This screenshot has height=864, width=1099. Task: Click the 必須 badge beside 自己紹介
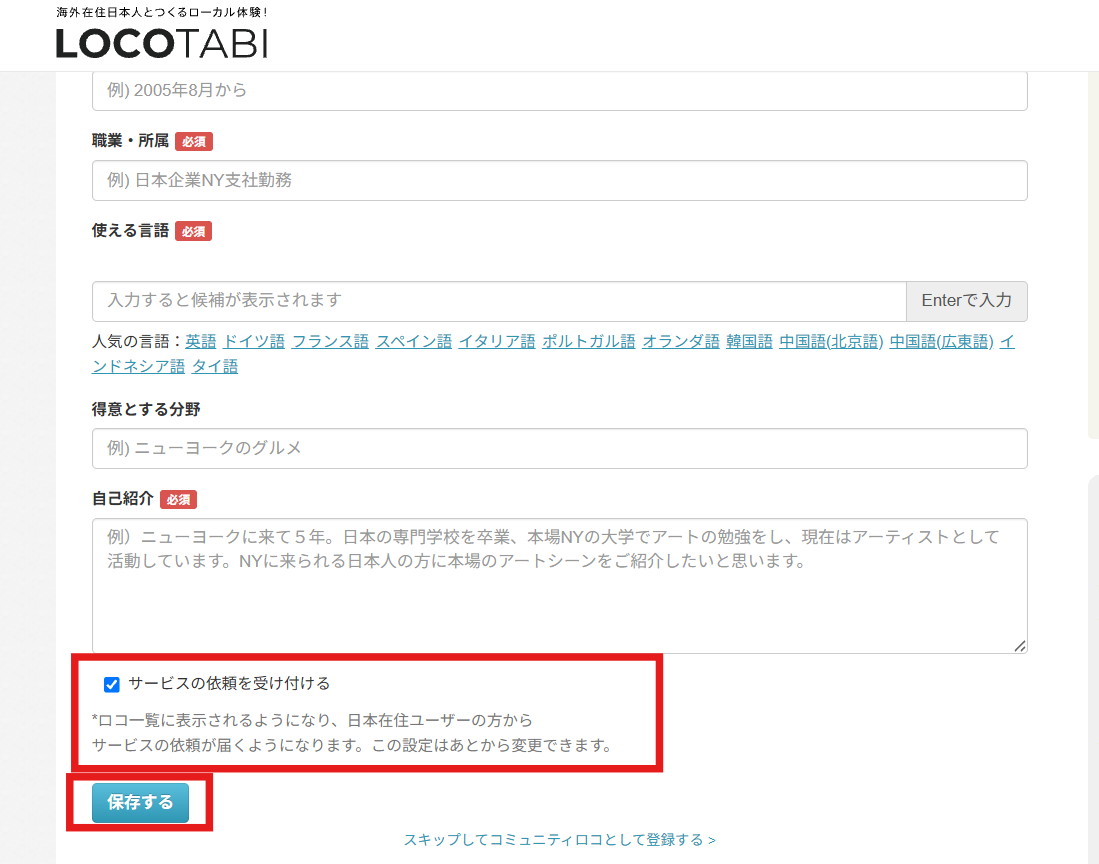pos(178,500)
